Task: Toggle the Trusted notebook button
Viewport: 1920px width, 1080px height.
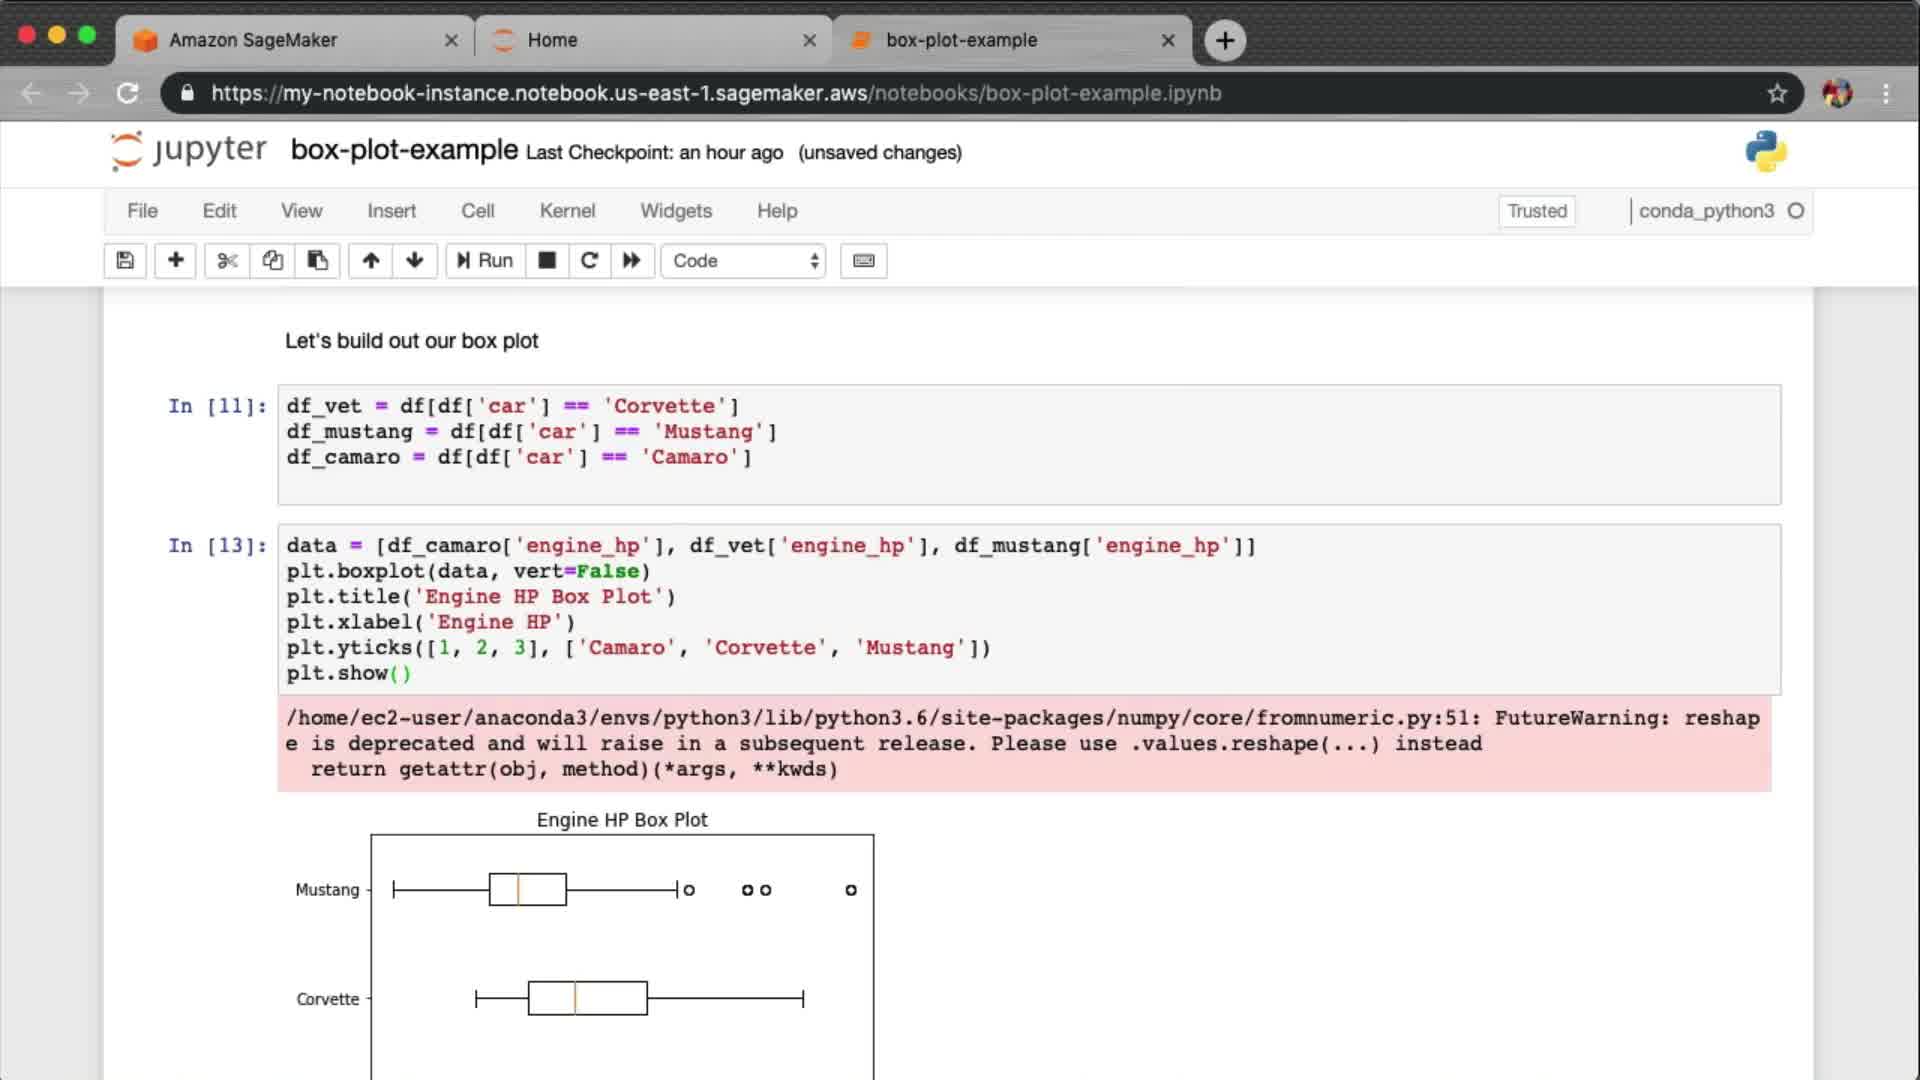Action: pos(1536,211)
